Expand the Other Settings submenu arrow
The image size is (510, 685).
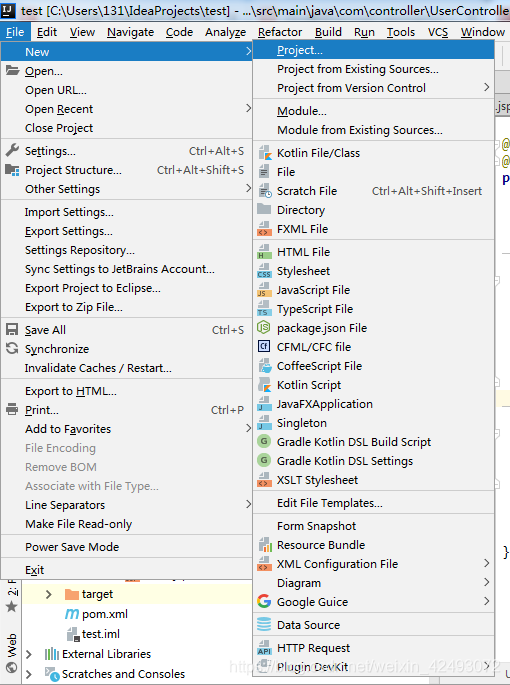click(248, 188)
